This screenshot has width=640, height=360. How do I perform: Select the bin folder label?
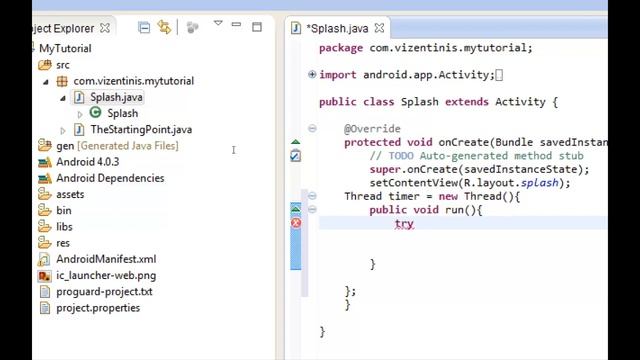click(x=64, y=211)
